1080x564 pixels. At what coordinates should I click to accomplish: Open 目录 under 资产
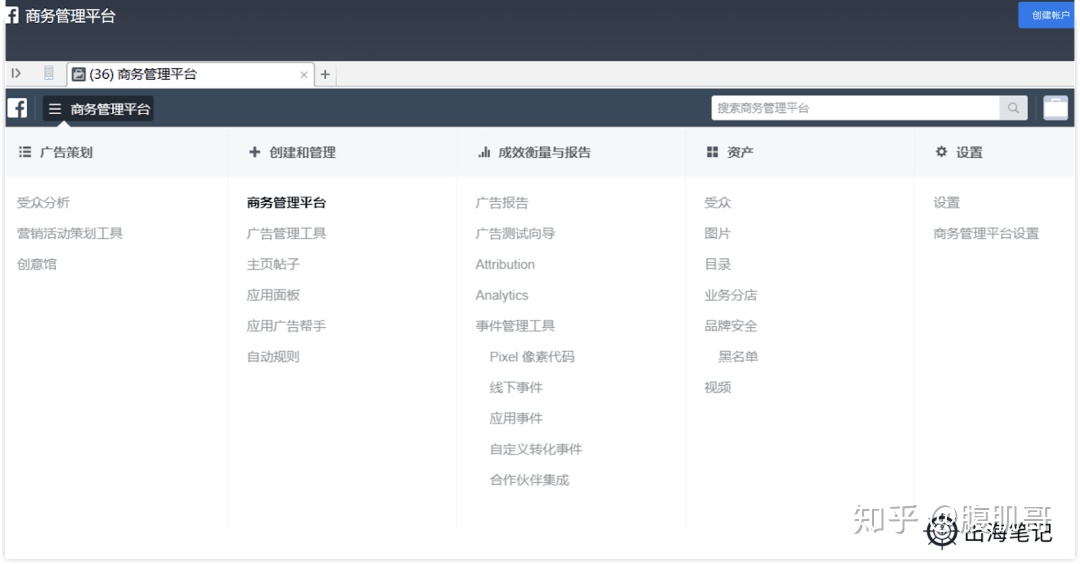tap(718, 264)
